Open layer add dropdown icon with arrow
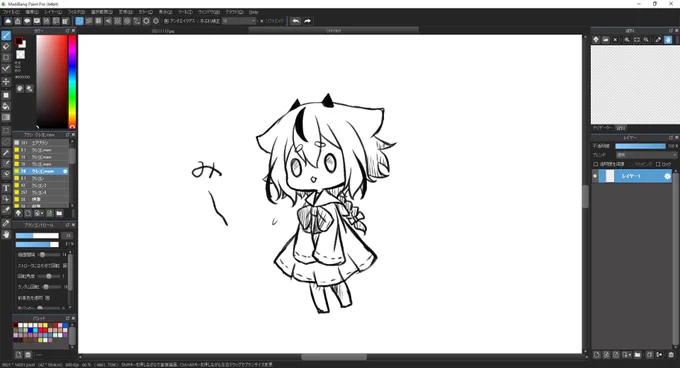This screenshot has width=680, height=368. (627, 355)
